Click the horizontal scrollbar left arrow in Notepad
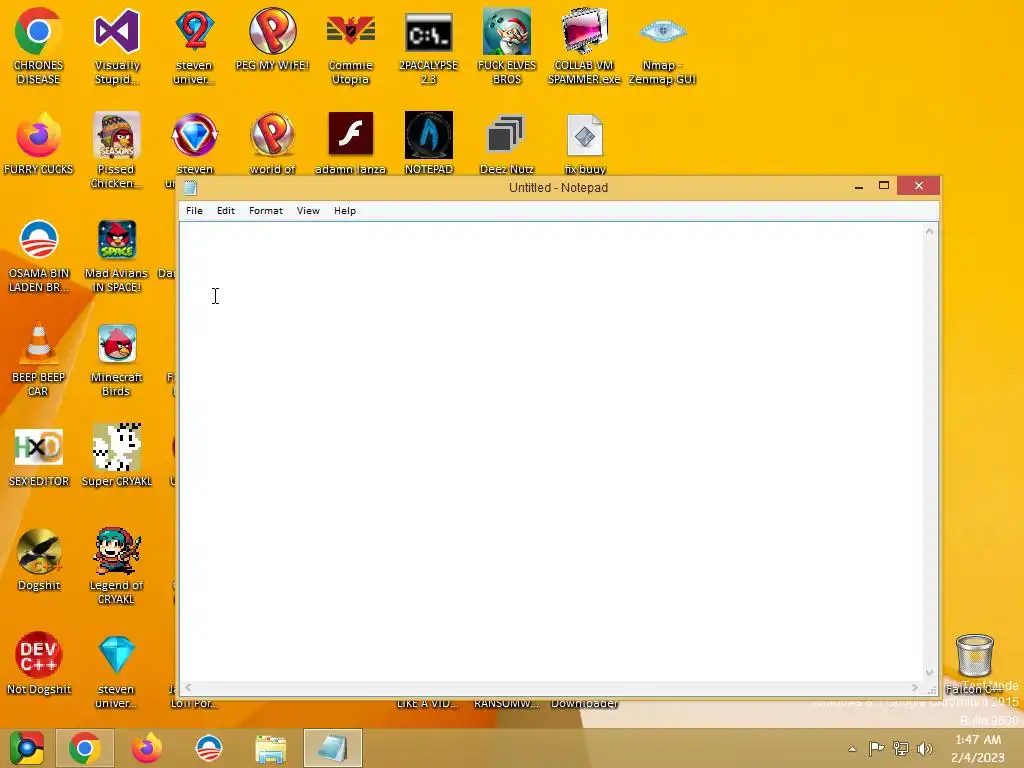The image size is (1024, 768). click(188, 687)
